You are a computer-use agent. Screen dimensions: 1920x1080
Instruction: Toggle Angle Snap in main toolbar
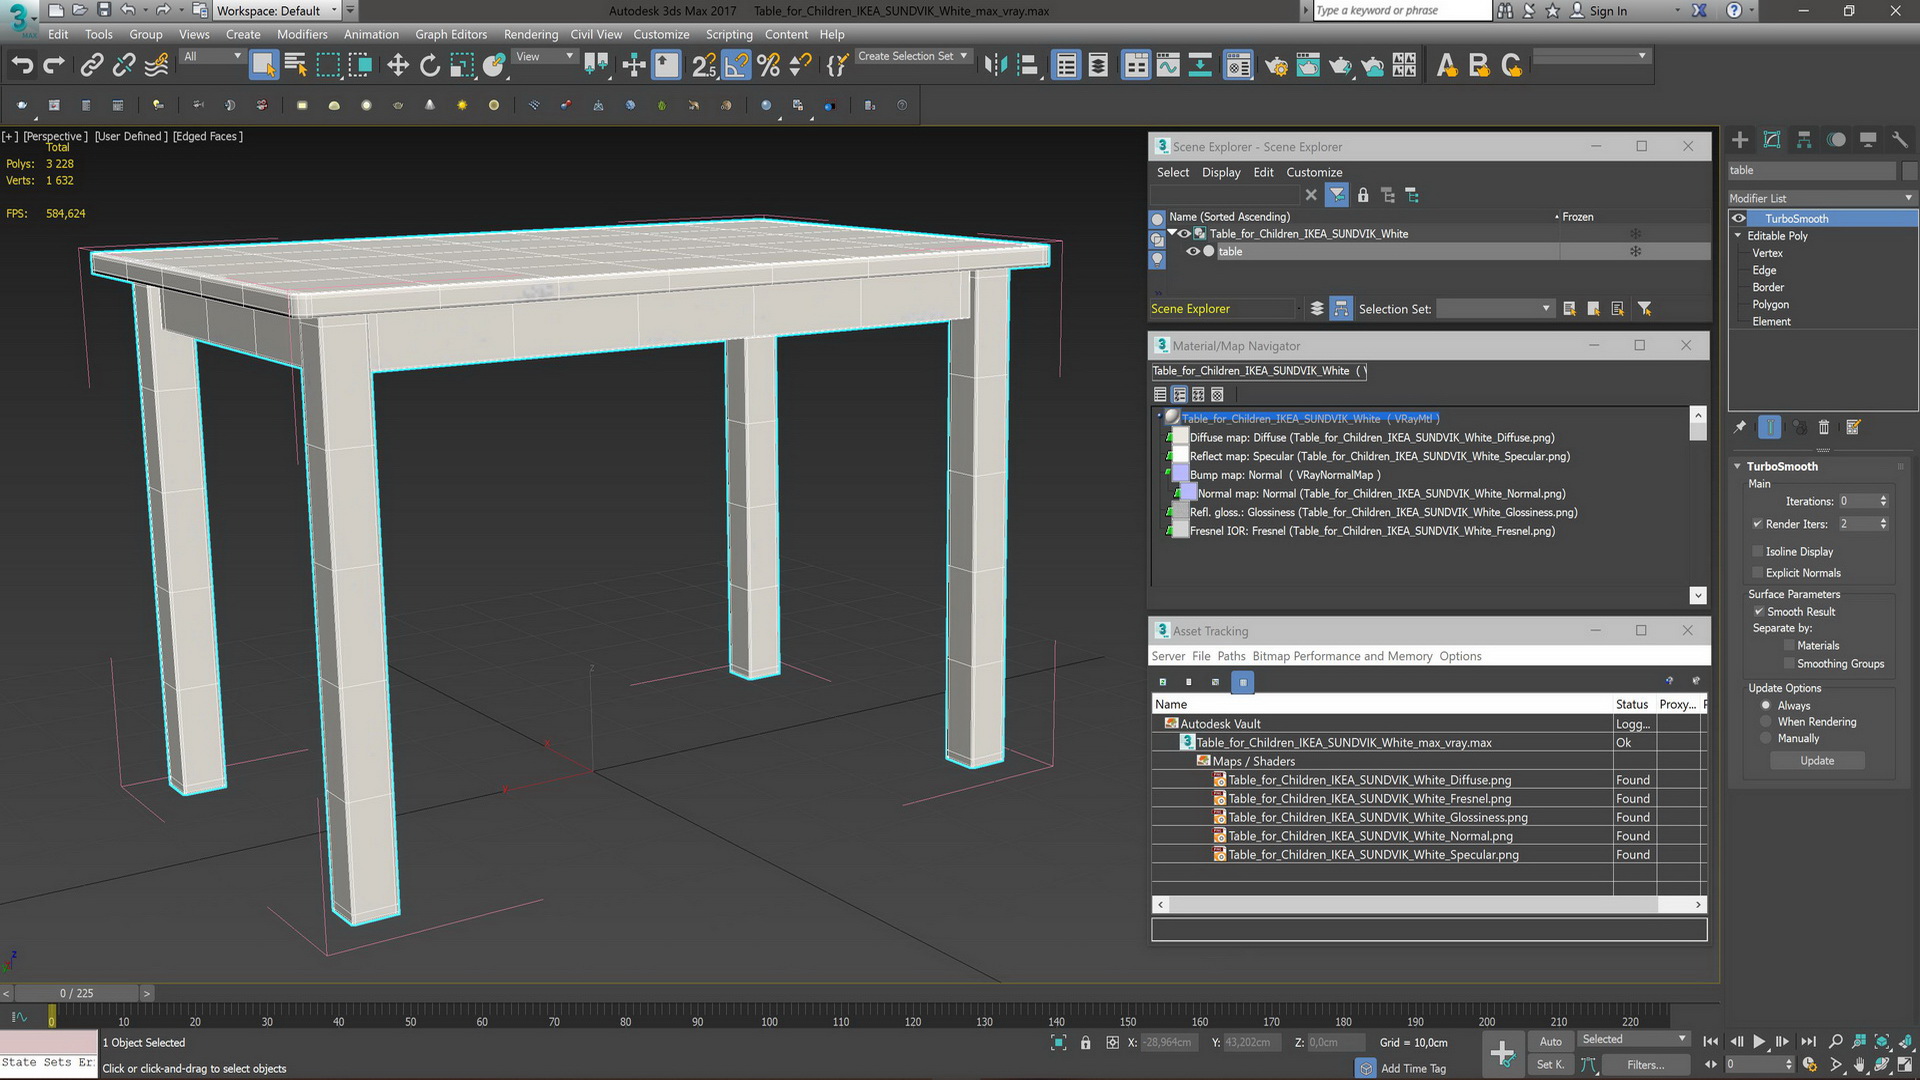click(x=736, y=66)
